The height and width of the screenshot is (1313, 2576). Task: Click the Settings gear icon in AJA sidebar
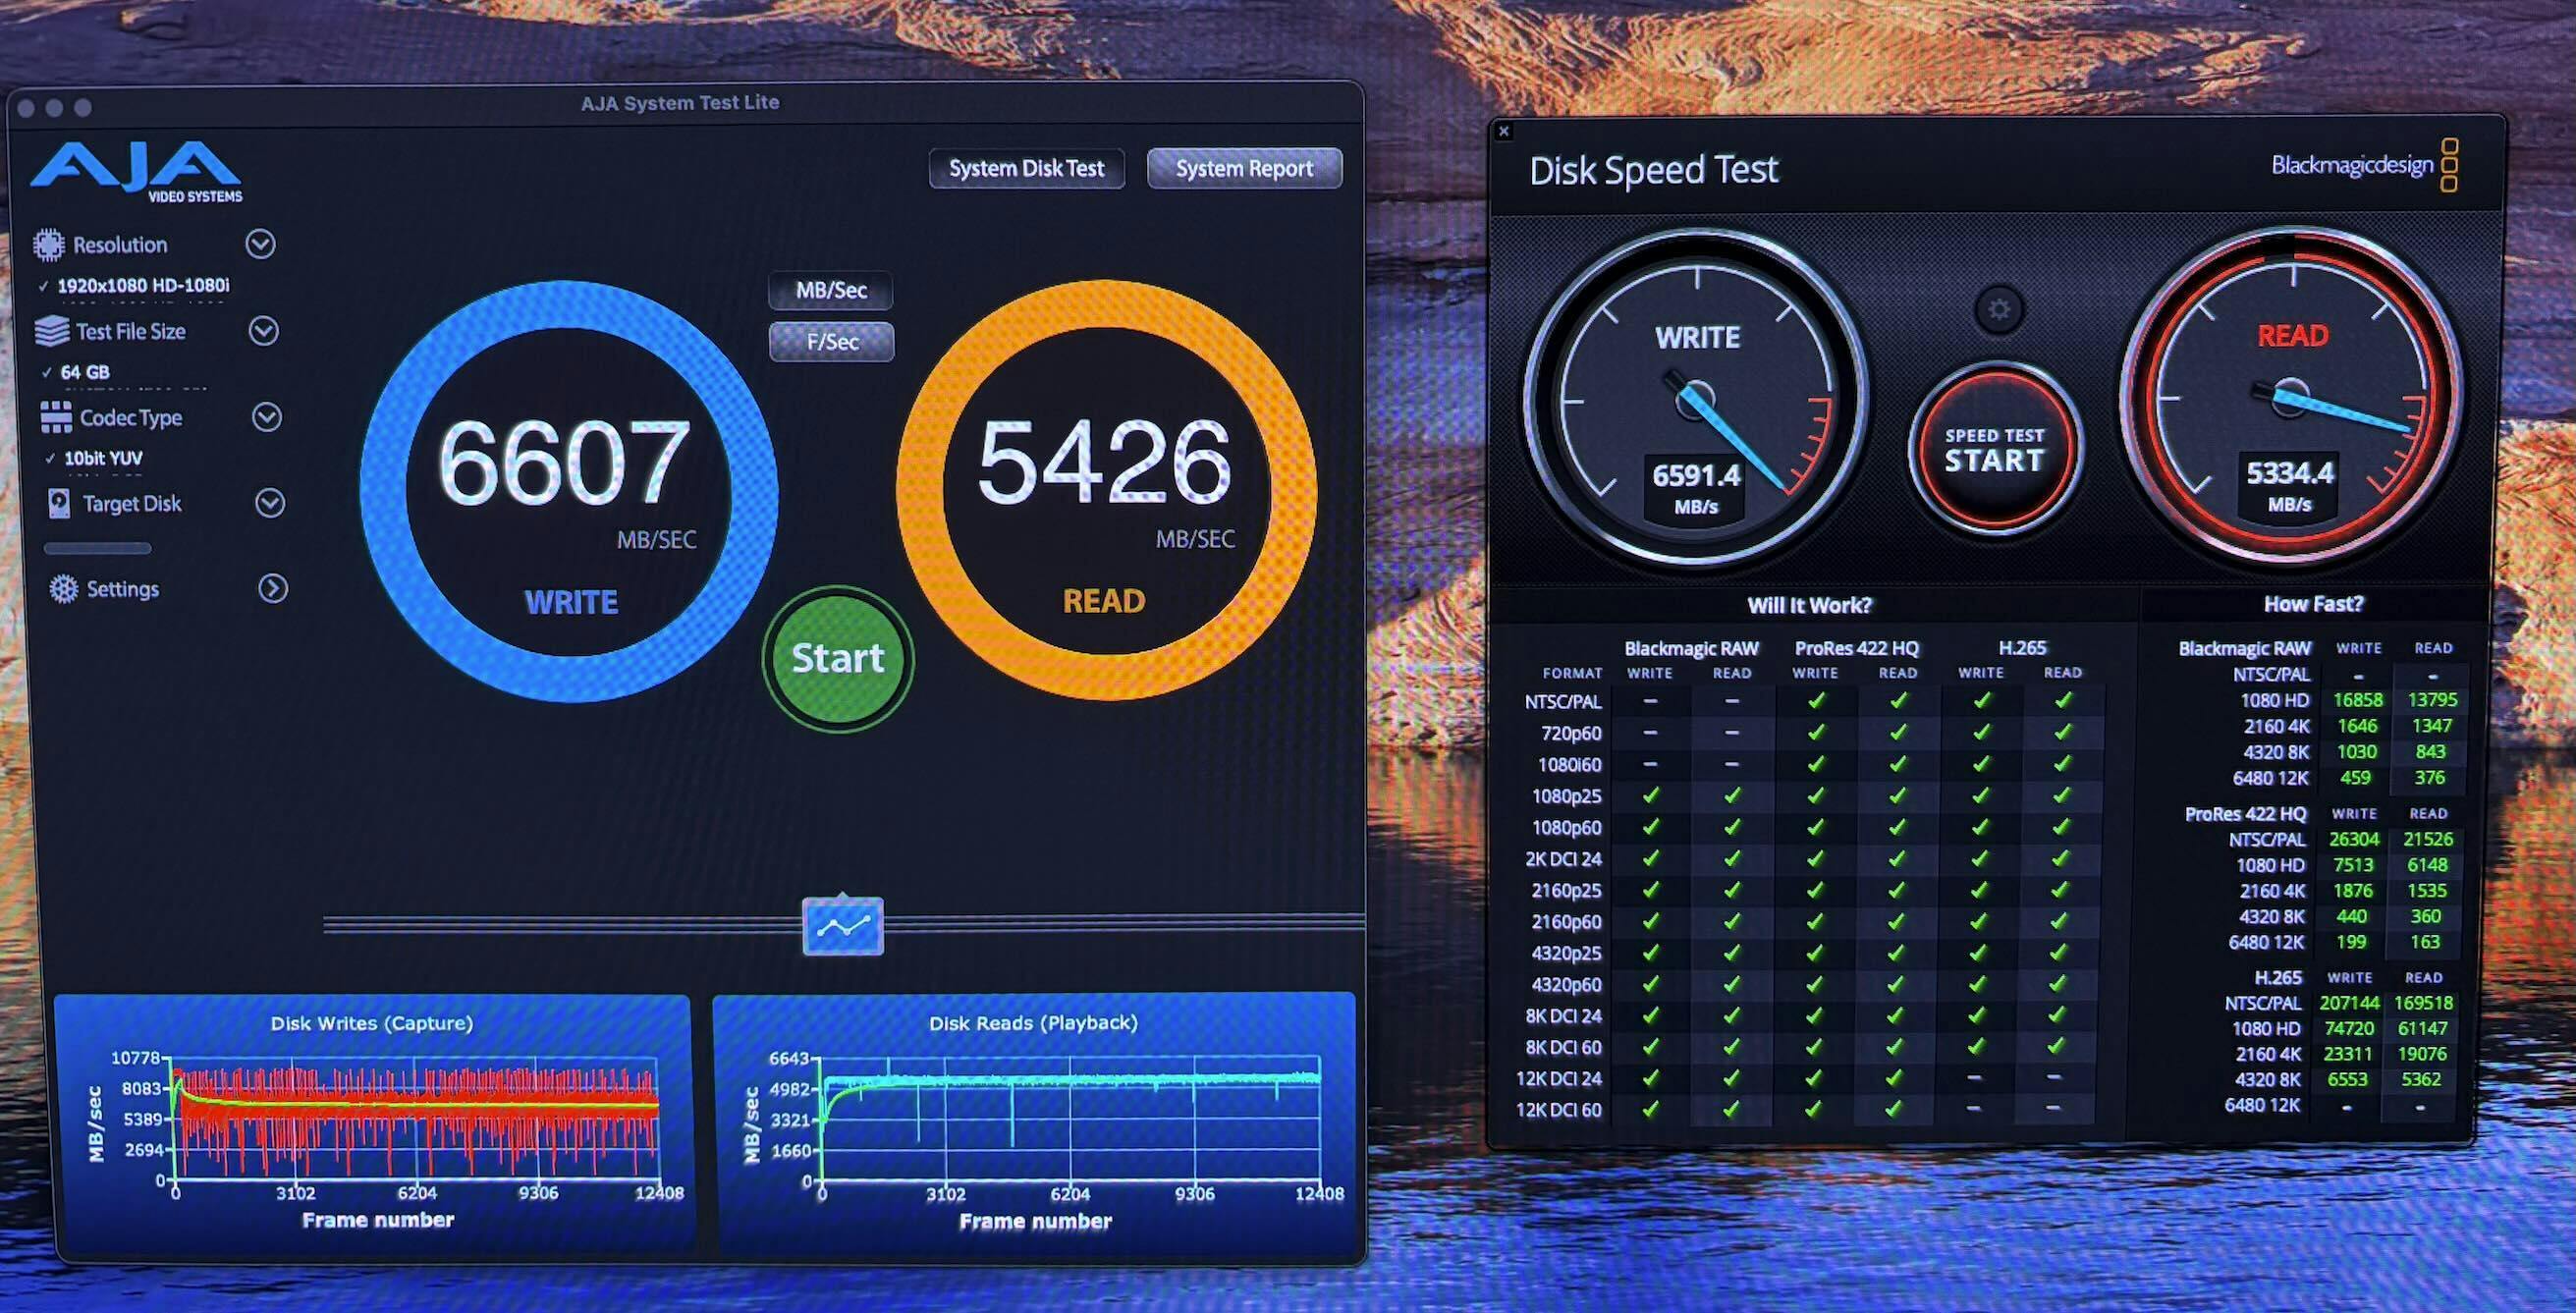point(63,589)
